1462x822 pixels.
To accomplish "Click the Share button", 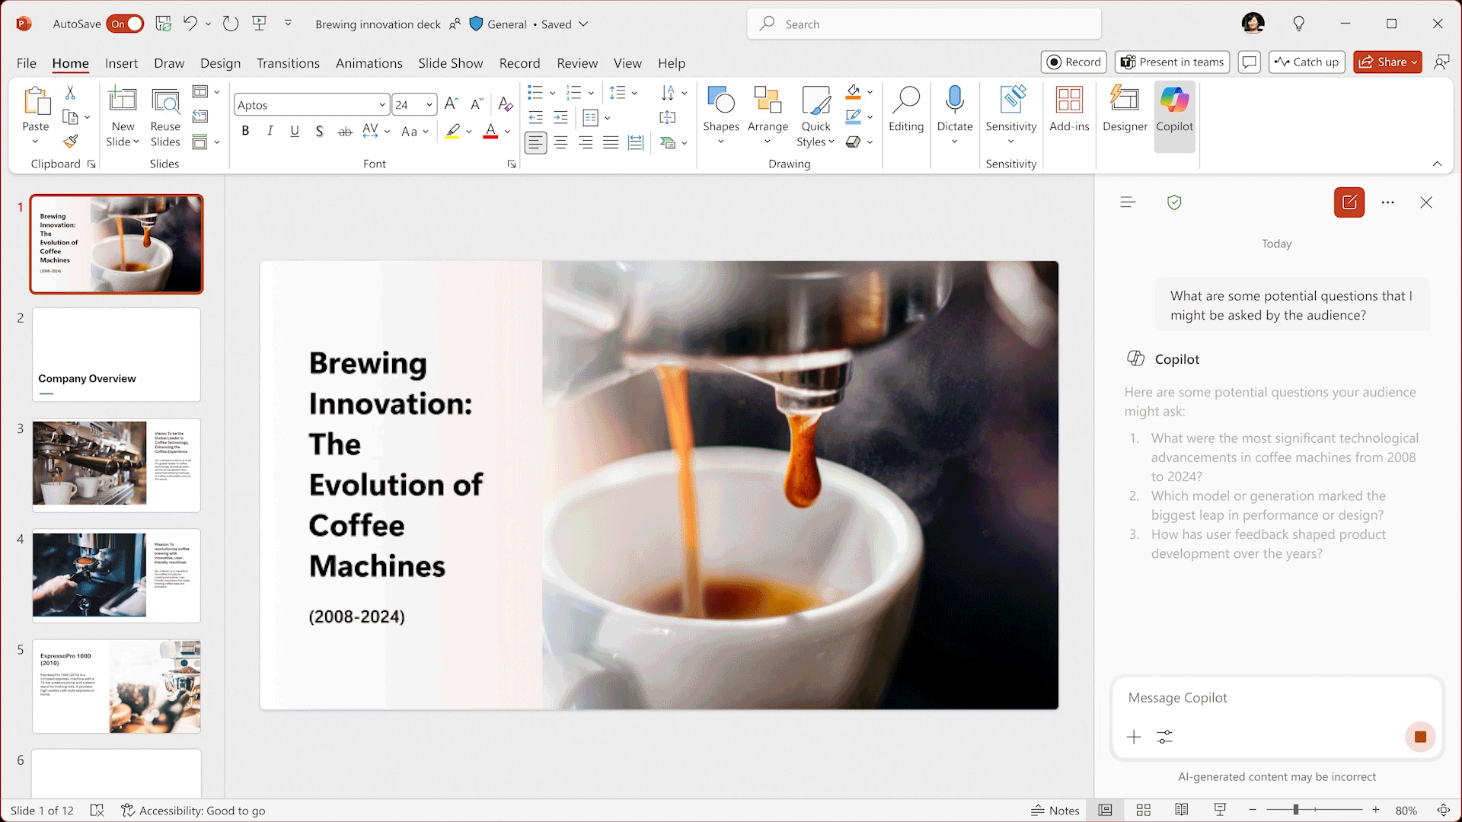I will coord(1387,62).
